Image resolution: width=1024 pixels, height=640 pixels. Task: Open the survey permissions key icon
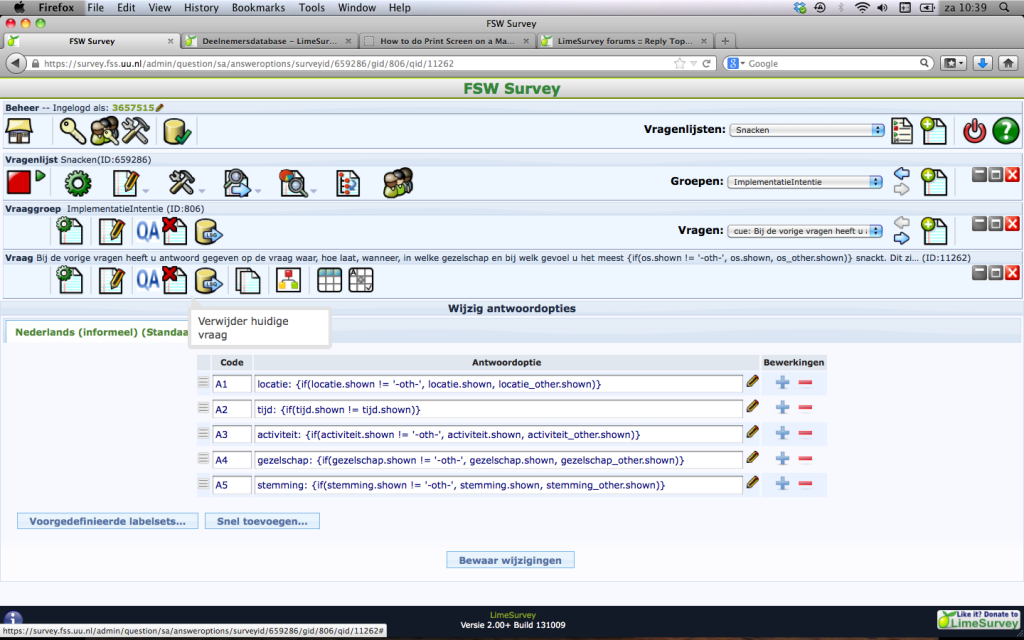click(x=73, y=131)
